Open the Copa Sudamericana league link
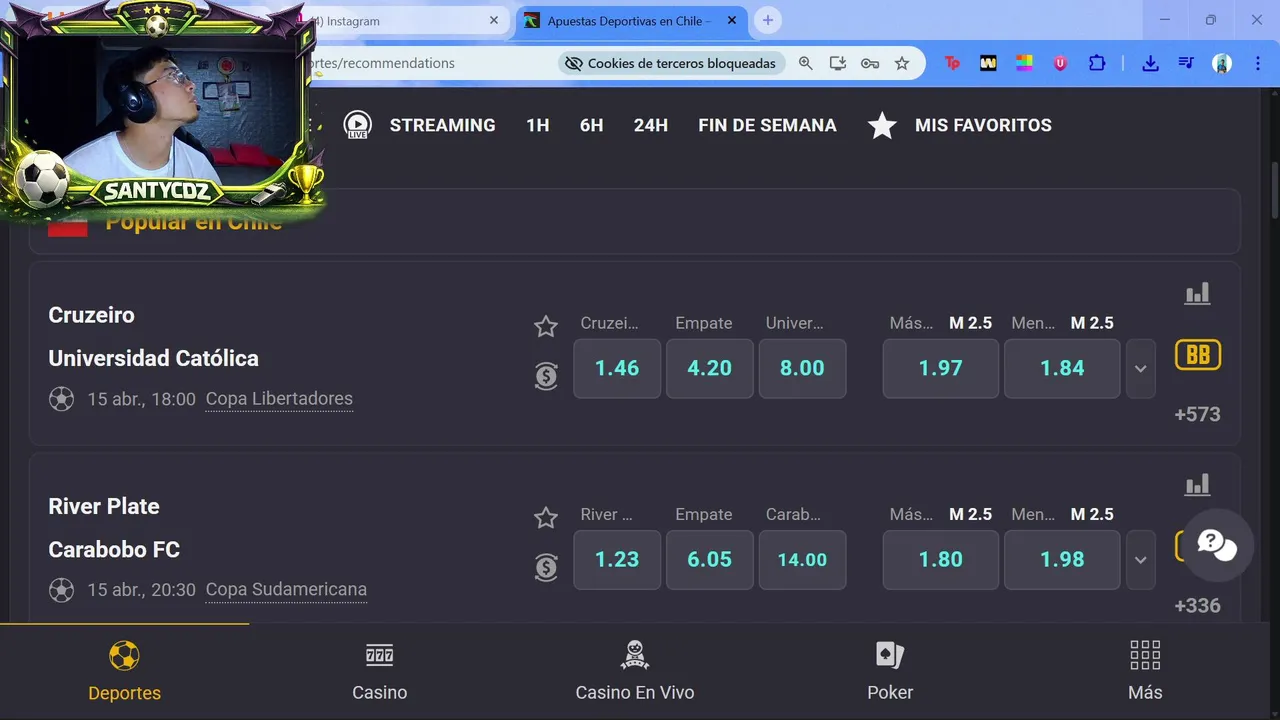The width and height of the screenshot is (1280, 720). click(286, 590)
